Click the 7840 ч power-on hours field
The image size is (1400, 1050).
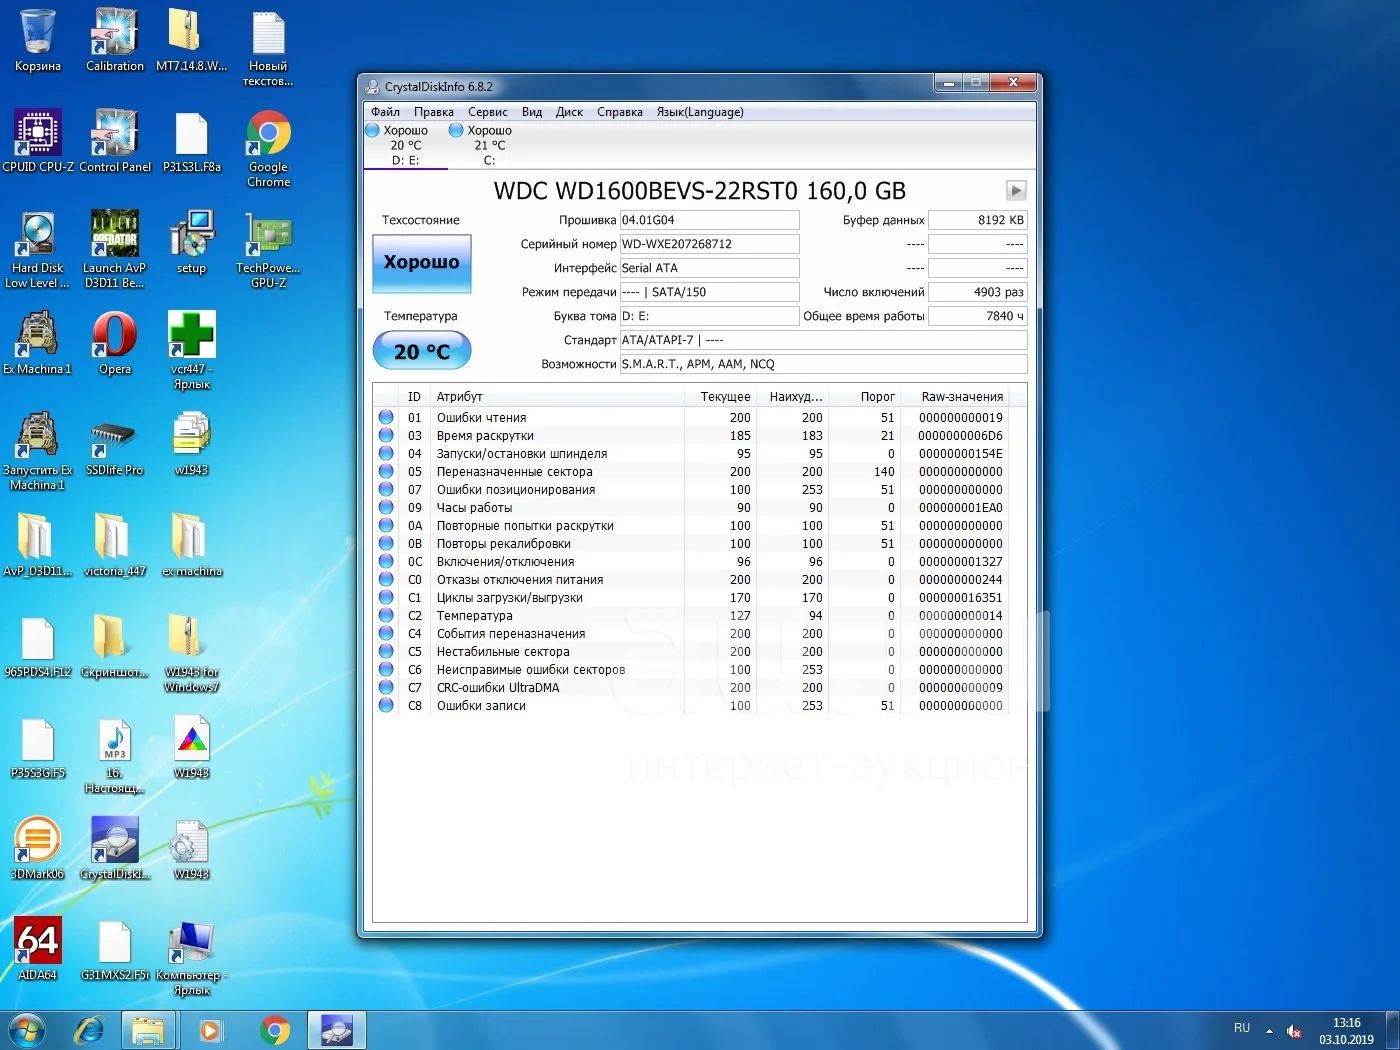(x=978, y=316)
